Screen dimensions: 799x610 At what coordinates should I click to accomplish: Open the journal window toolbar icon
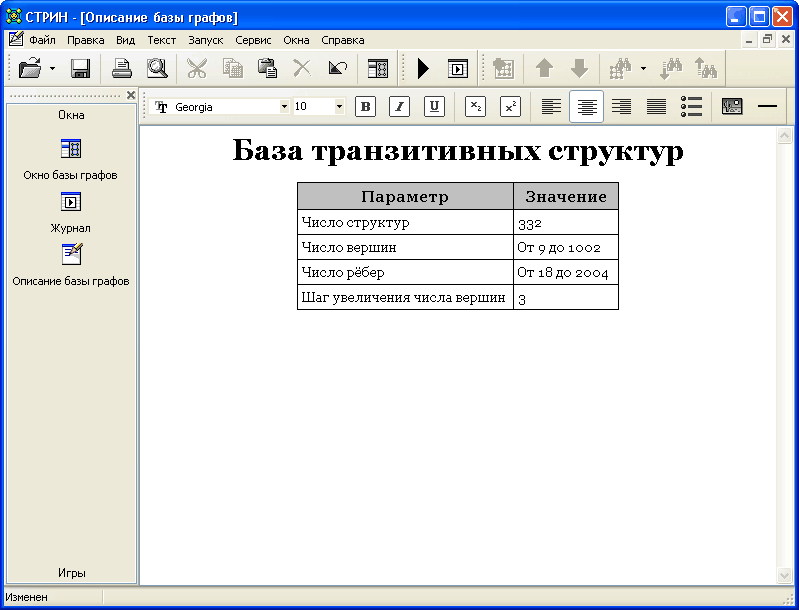coord(458,68)
